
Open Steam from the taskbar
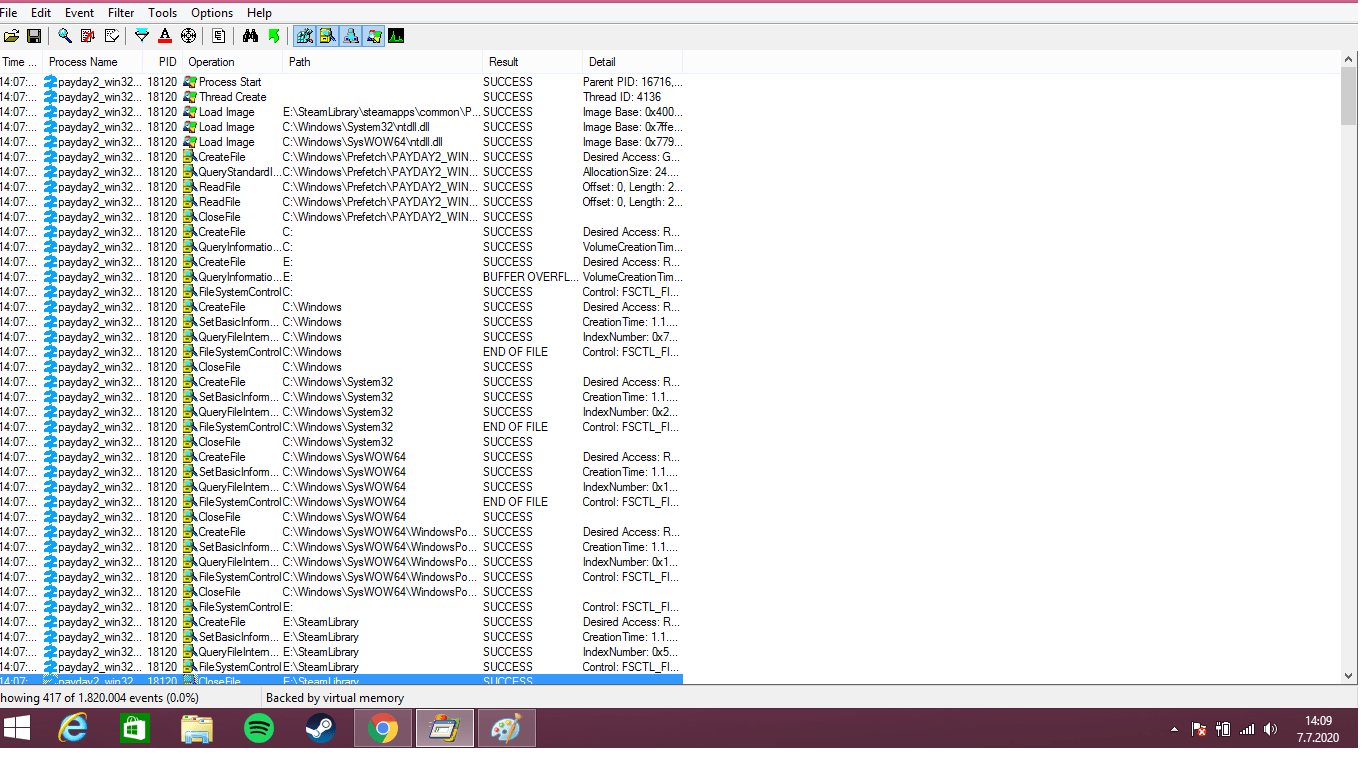(320, 728)
